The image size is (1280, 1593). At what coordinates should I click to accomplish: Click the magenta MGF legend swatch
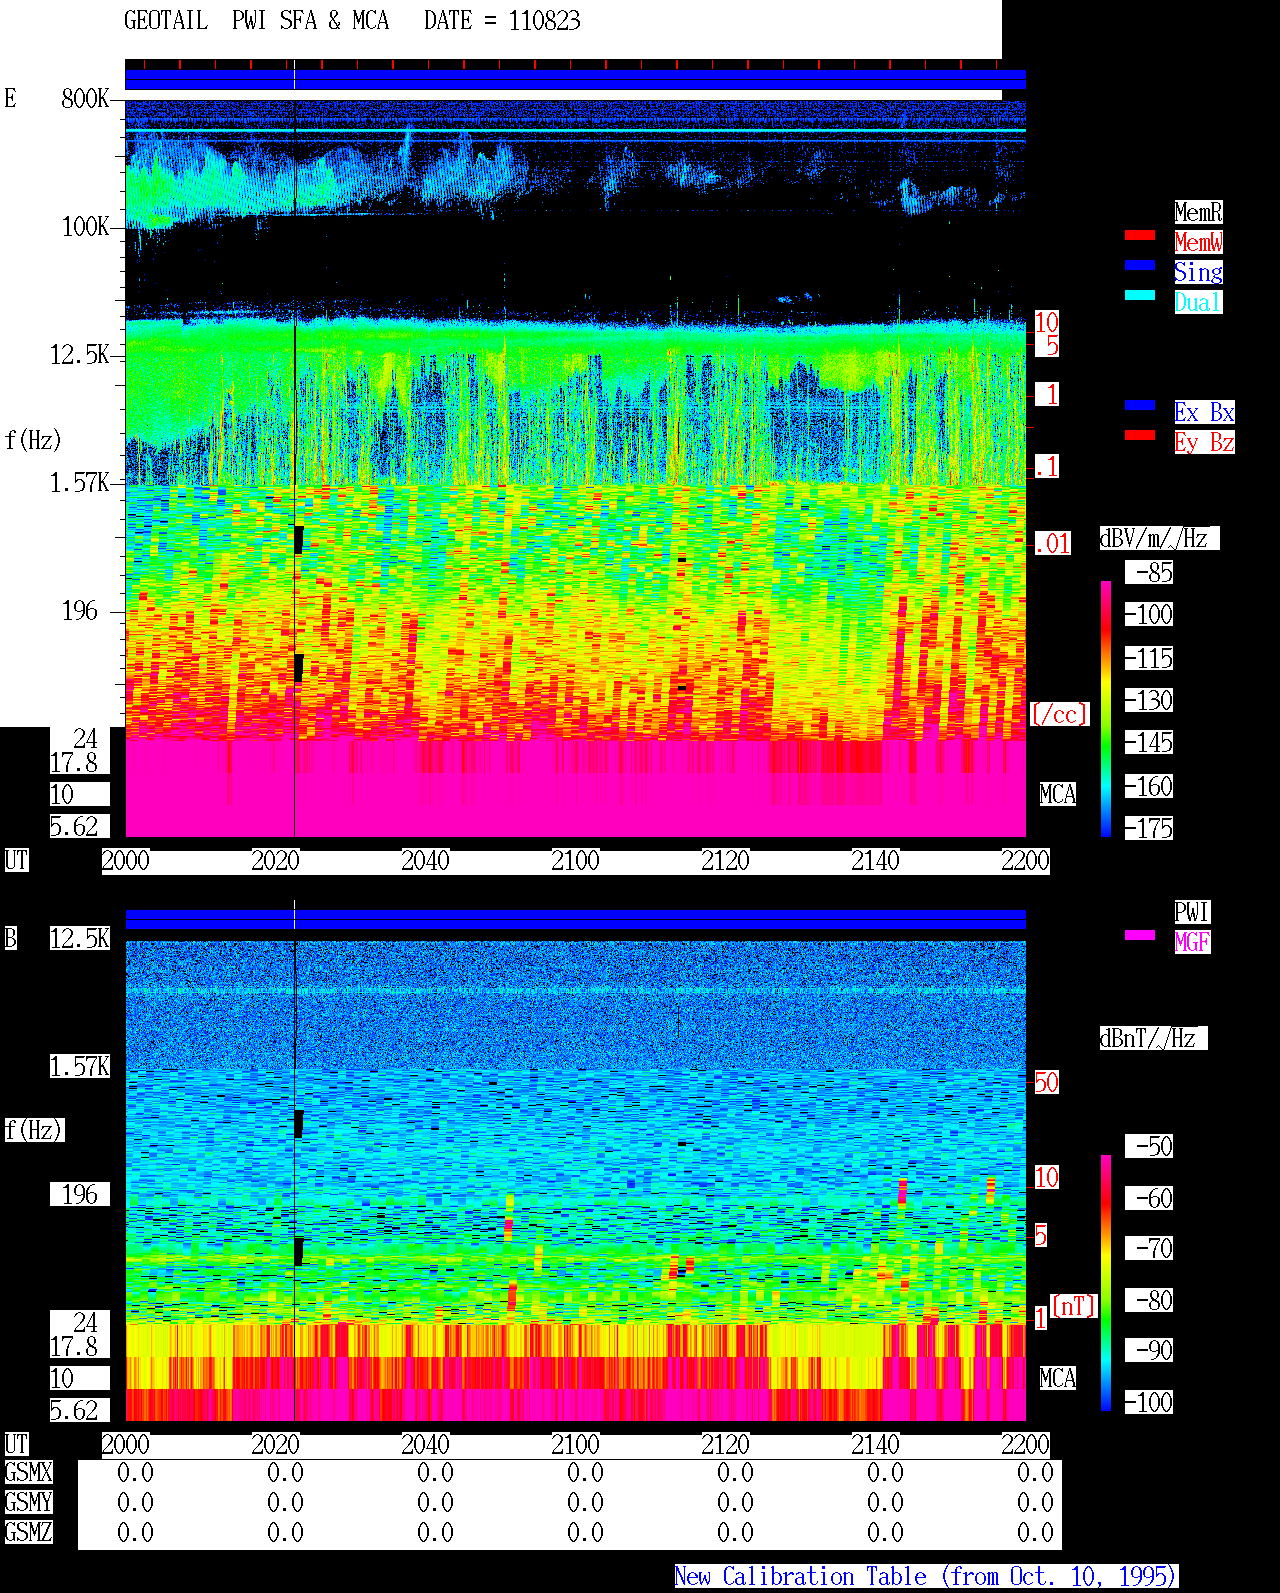click(1140, 935)
